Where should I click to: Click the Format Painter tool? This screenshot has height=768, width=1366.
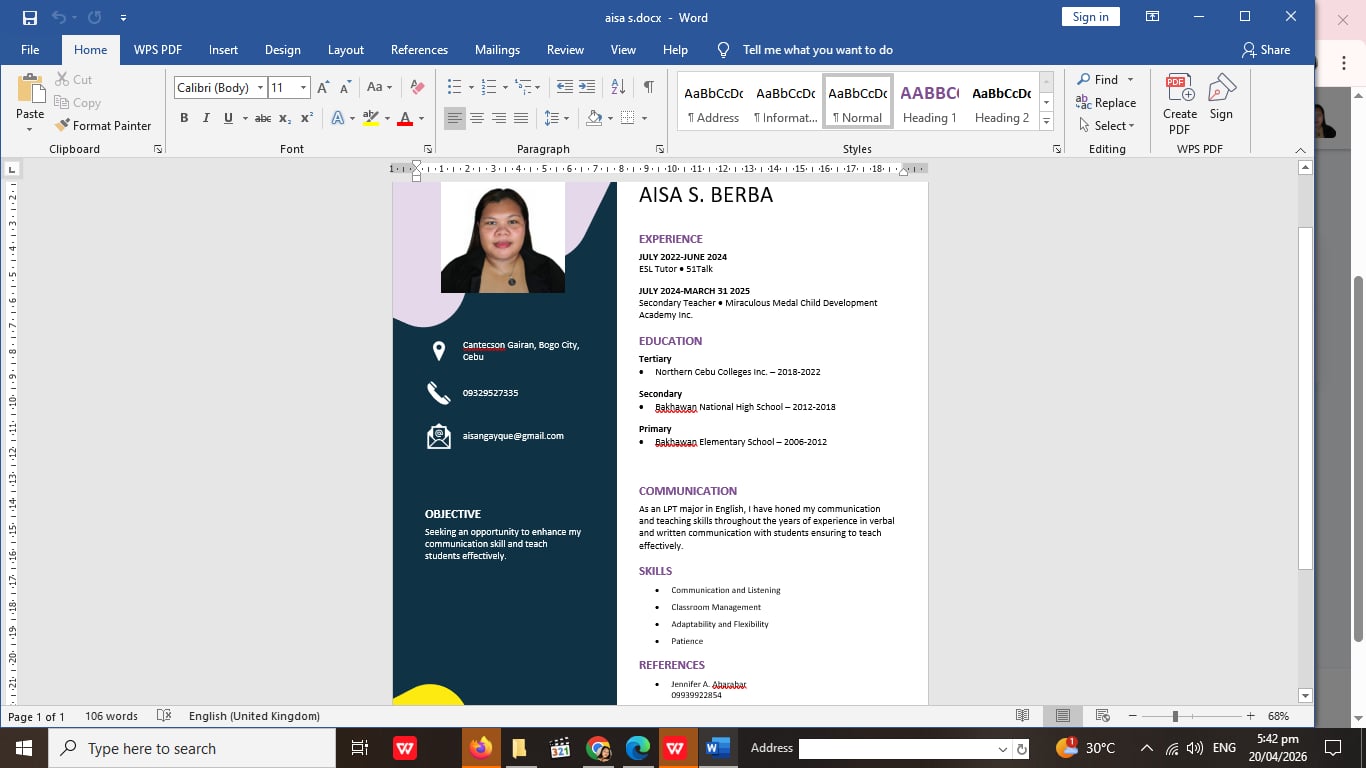click(x=103, y=126)
